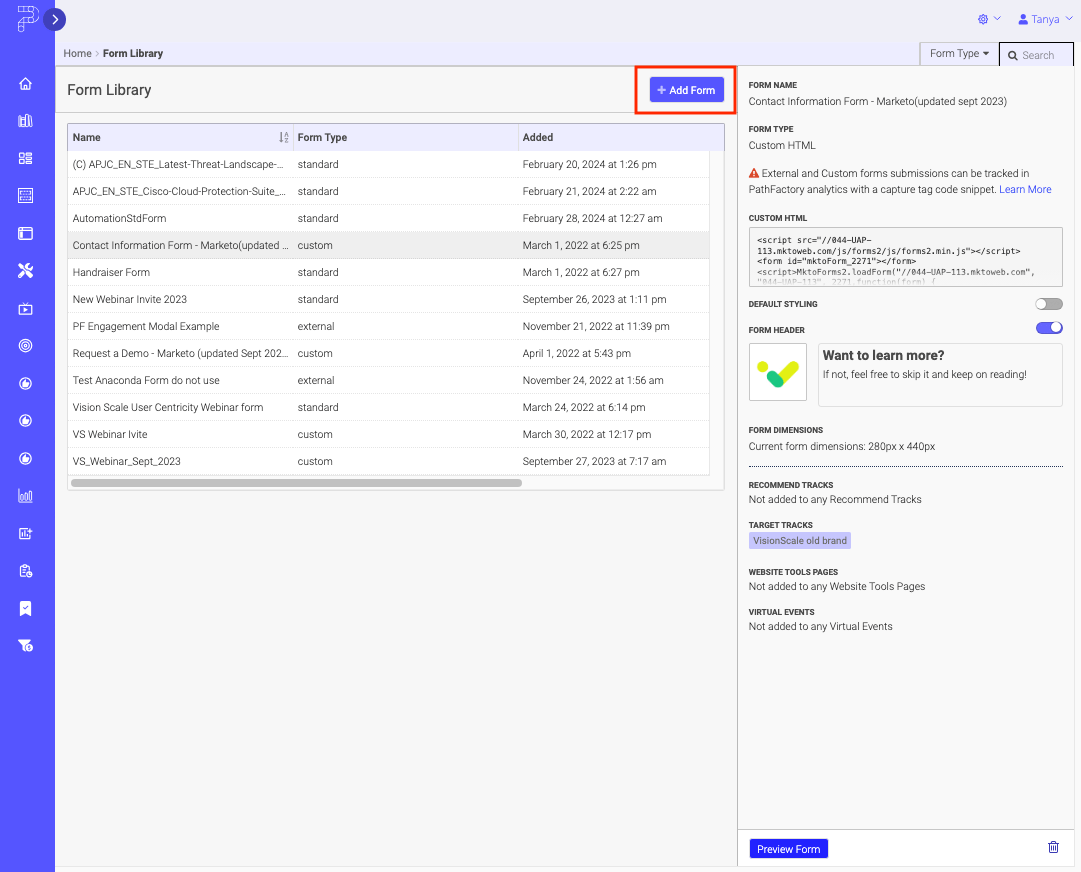Image resolution: width=1081 pixels, height=872 pixels.
Task: Click the Add Form button
Action: pyautogui.click(x=687, y=90)
